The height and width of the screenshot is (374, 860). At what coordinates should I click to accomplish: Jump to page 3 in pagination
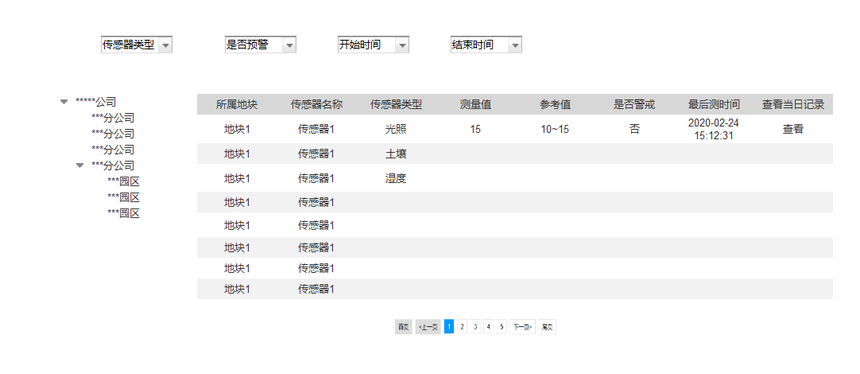476,327
